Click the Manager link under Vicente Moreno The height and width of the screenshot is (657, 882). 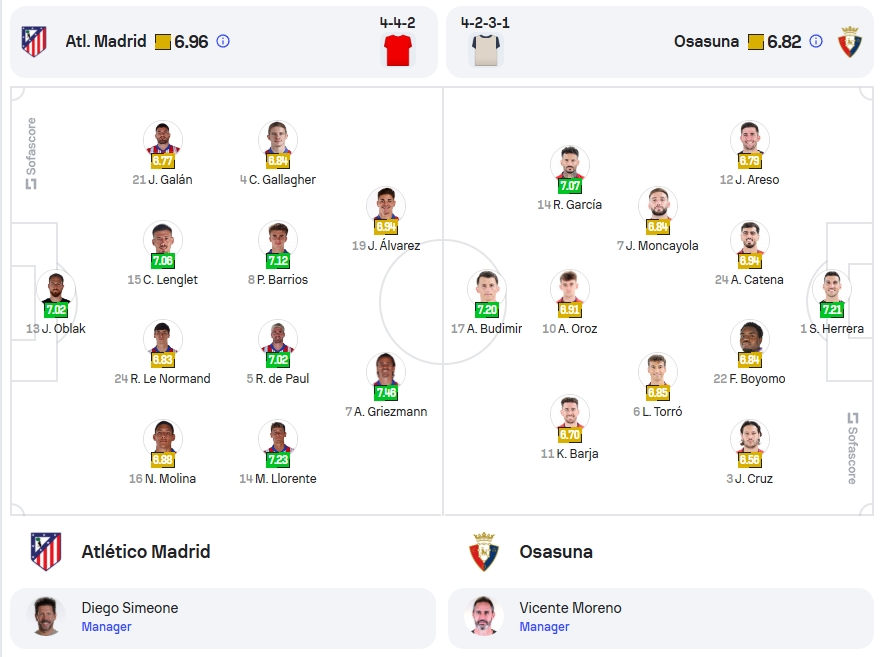coord(544,627)
